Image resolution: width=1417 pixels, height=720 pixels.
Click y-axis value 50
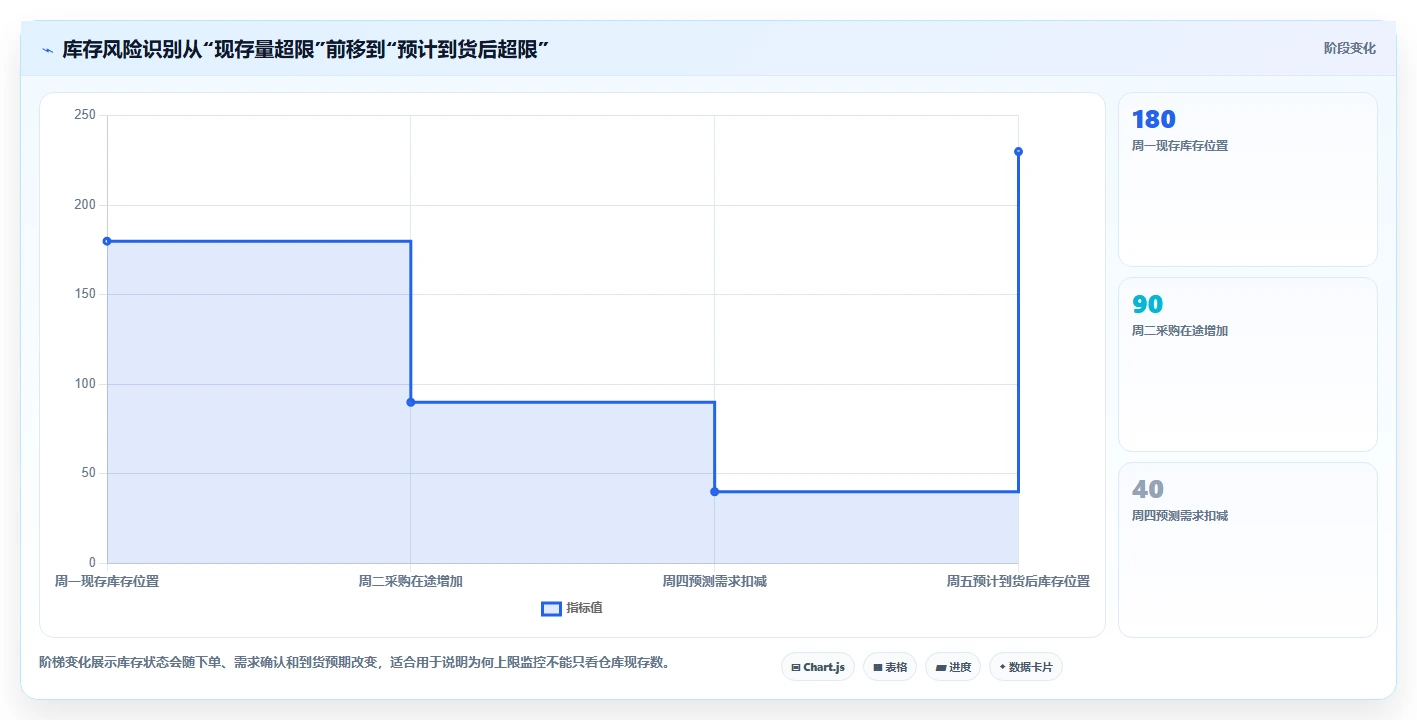coord(88,473)
